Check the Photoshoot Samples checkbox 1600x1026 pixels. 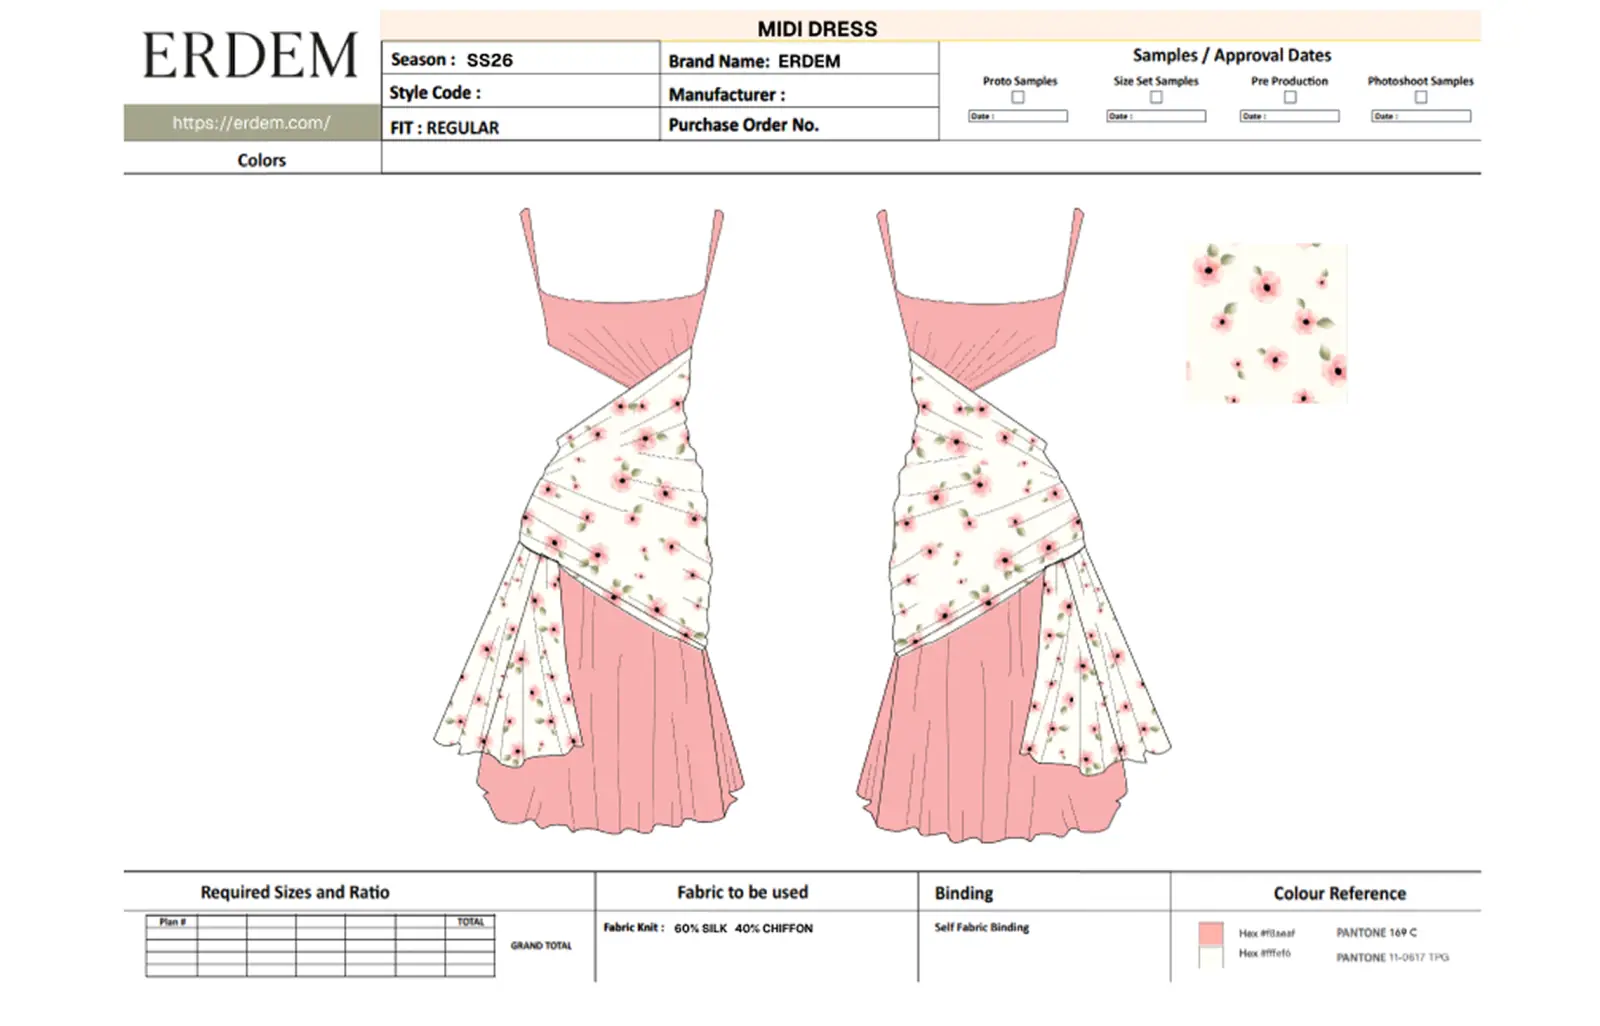tap(1421, 97)
